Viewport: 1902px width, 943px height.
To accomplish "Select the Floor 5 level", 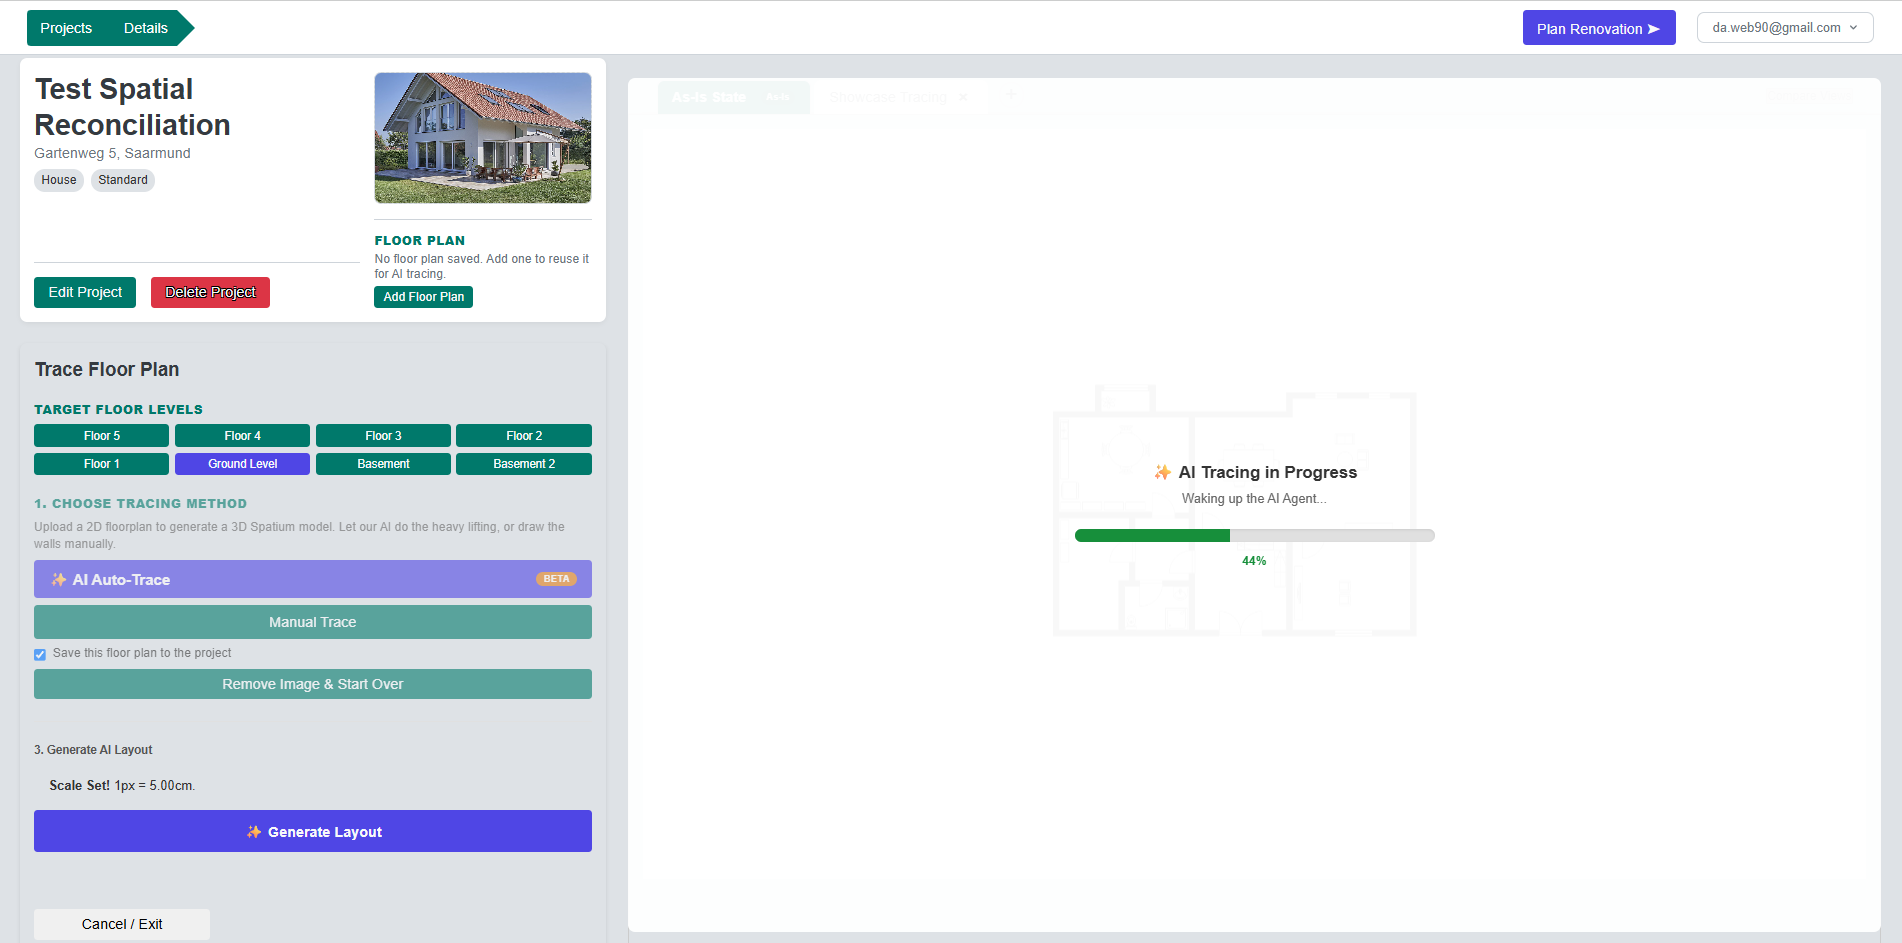I will [x=102, y=436].
